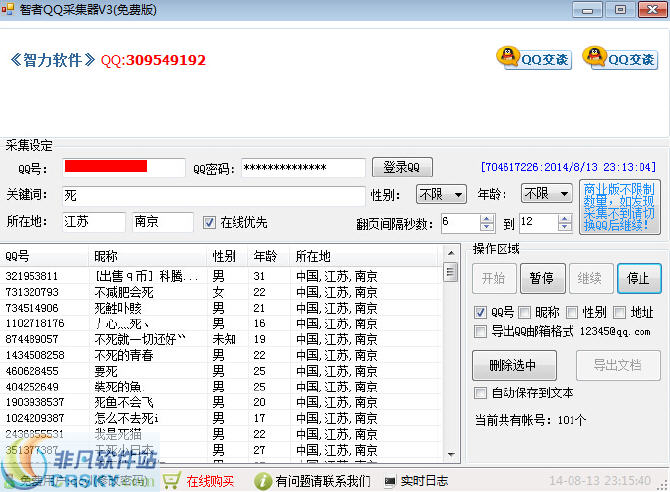
Task: Click the 开始 button
Action: point(494,278)
